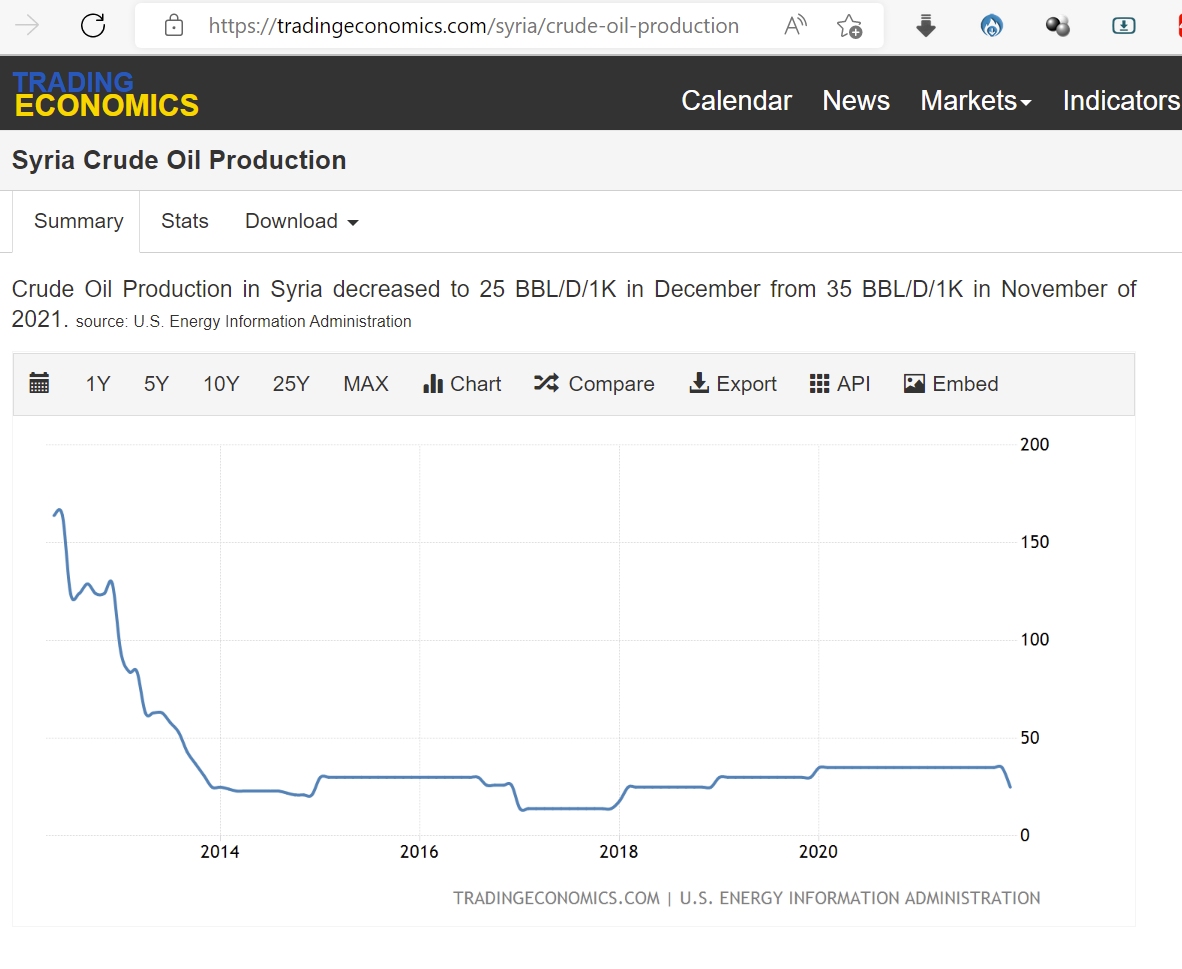Expand the Download dropdown
This screenshot has height=969, width=1182.
[x=302, y=221]
